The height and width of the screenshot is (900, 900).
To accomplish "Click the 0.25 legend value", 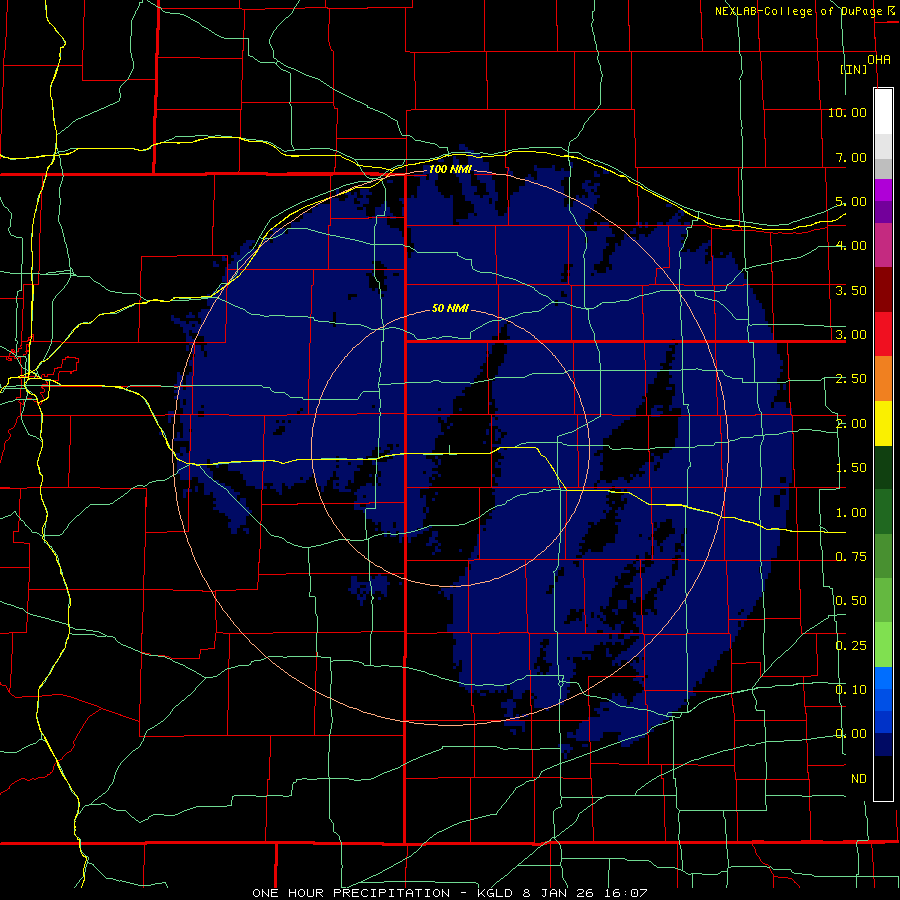I will coord(851,646).
